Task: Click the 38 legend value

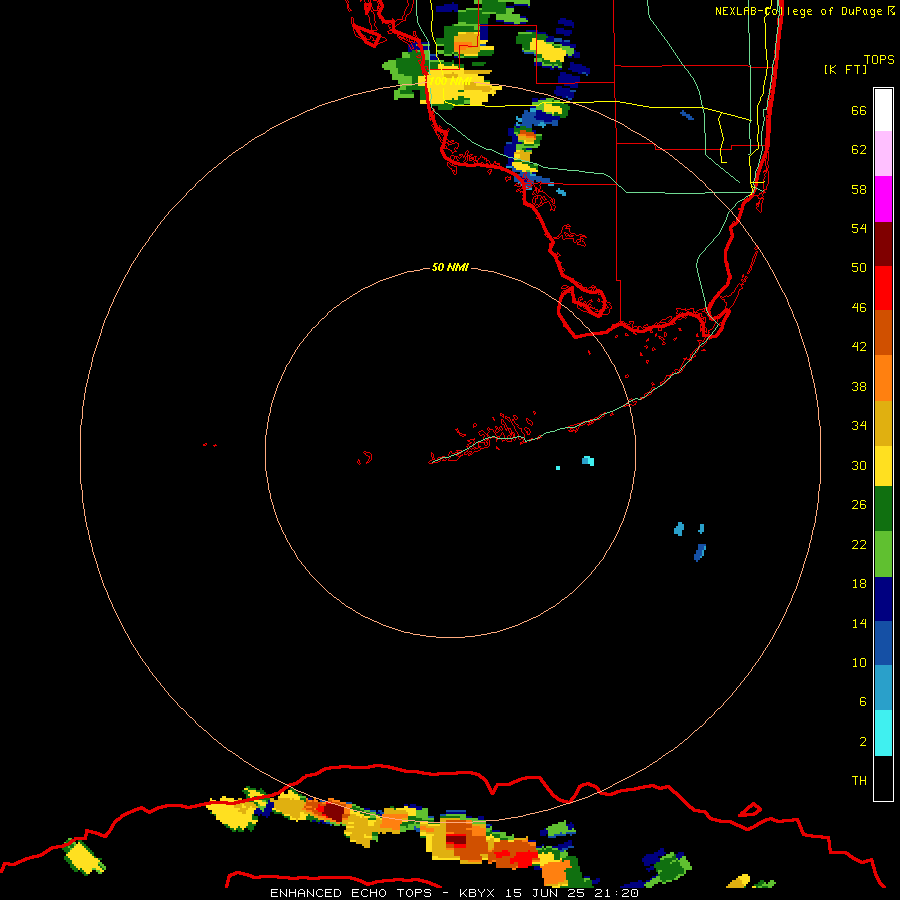Action: (859, 386)
